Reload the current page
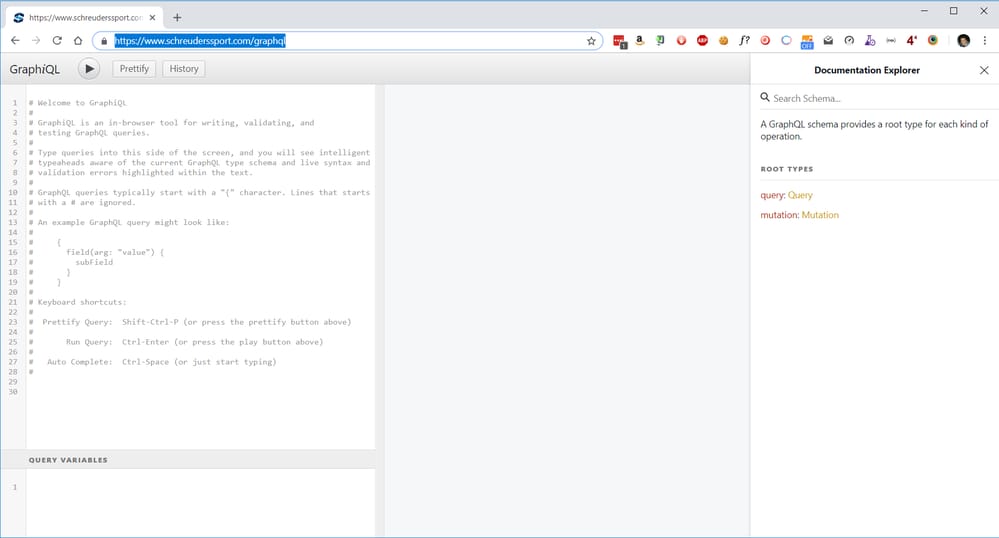 tap(57, 41)
